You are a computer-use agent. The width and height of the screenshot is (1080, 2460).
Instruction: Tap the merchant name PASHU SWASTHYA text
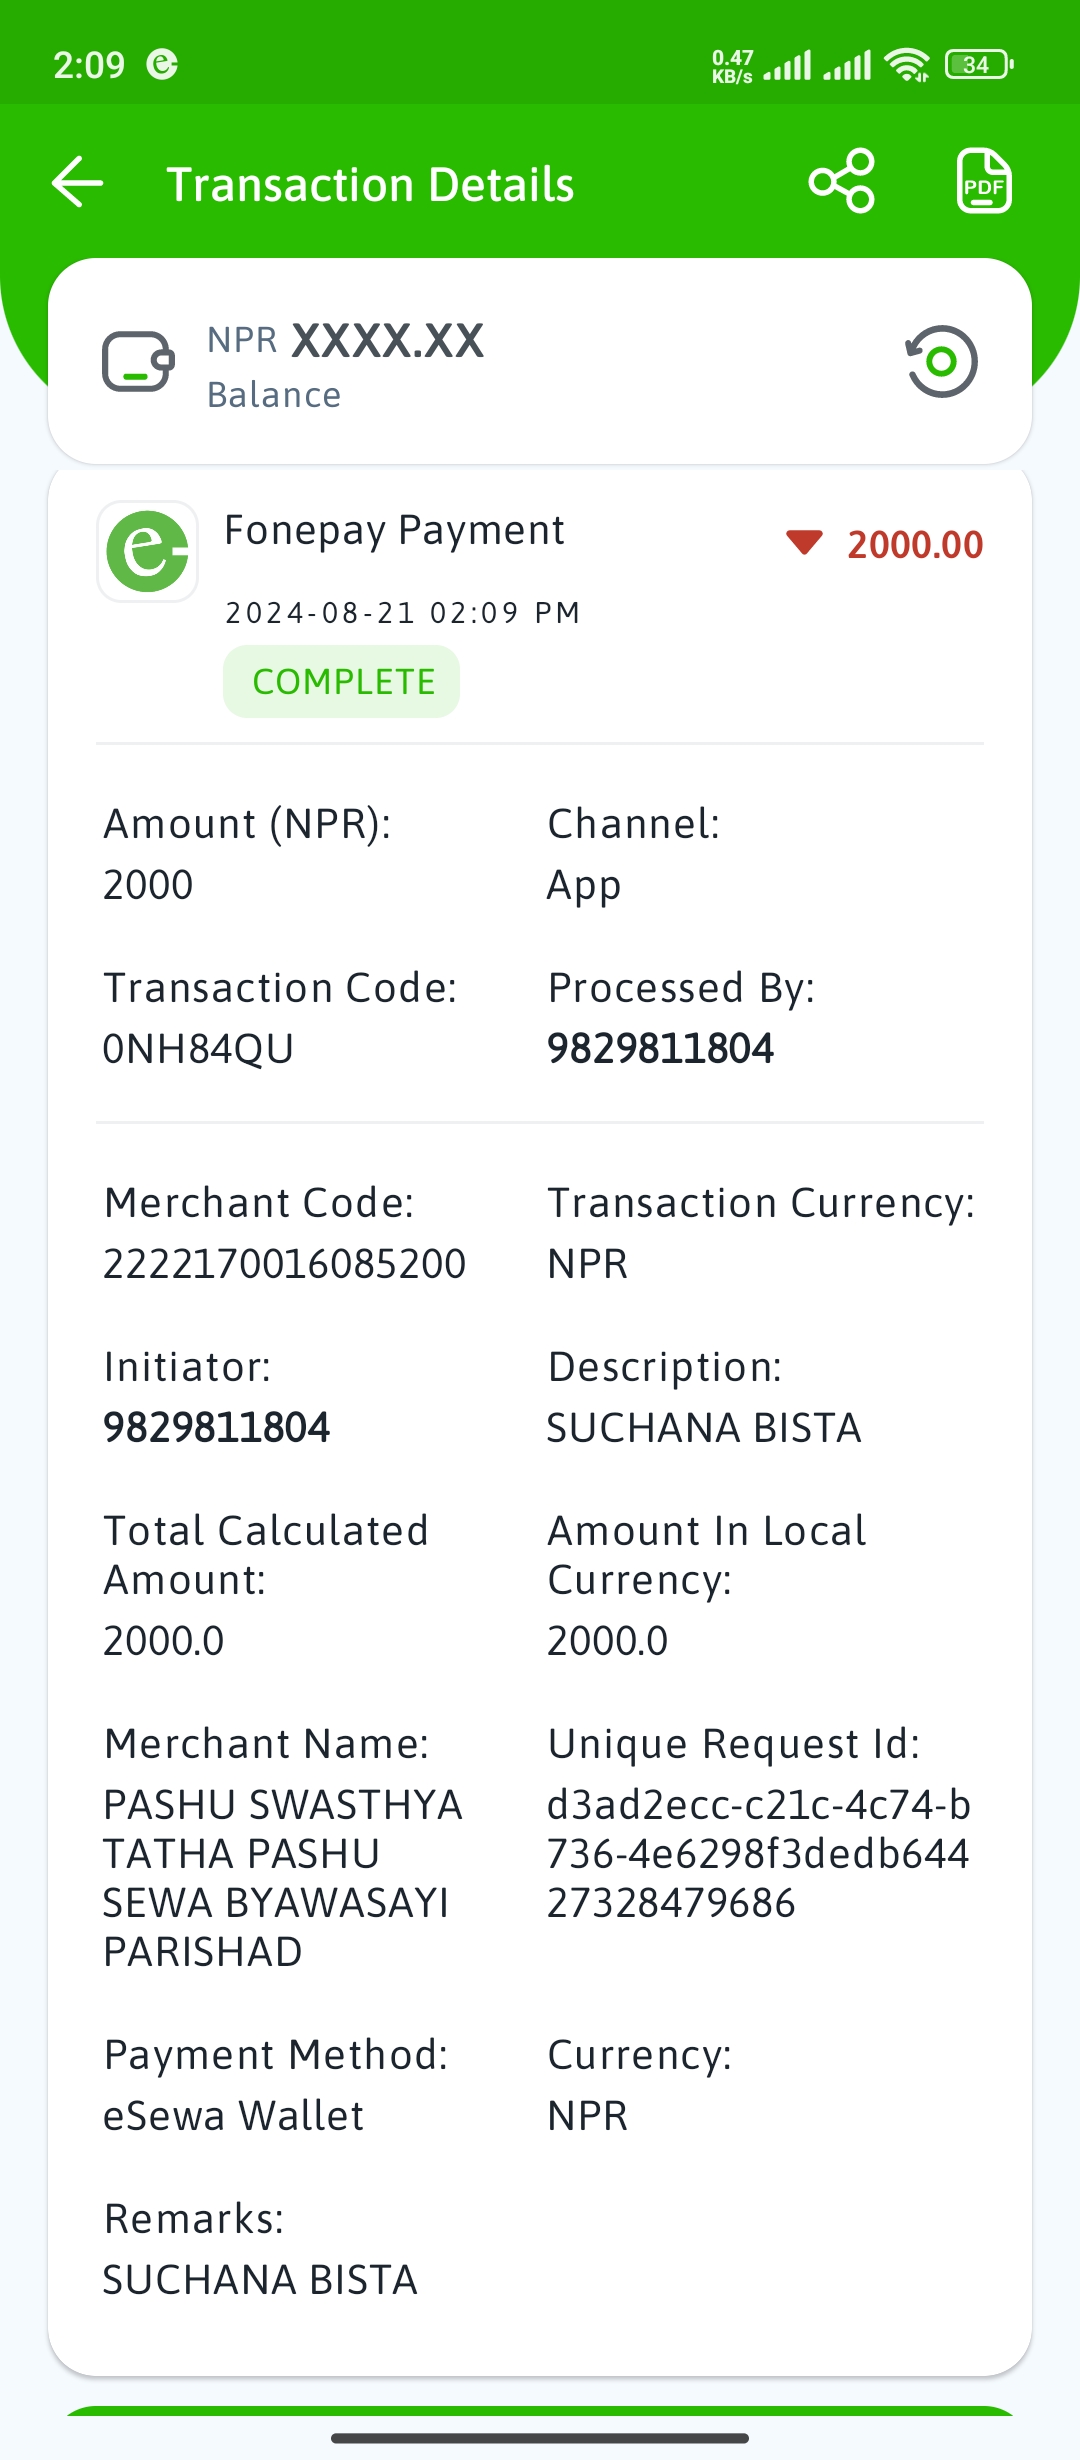pos(283,1805)
